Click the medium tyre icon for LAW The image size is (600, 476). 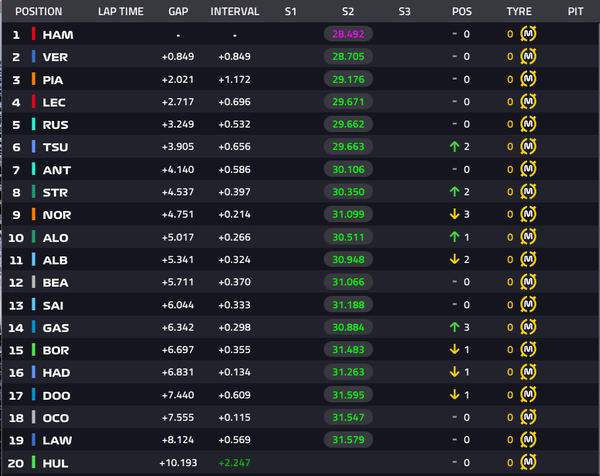click(x=528, y=440)
